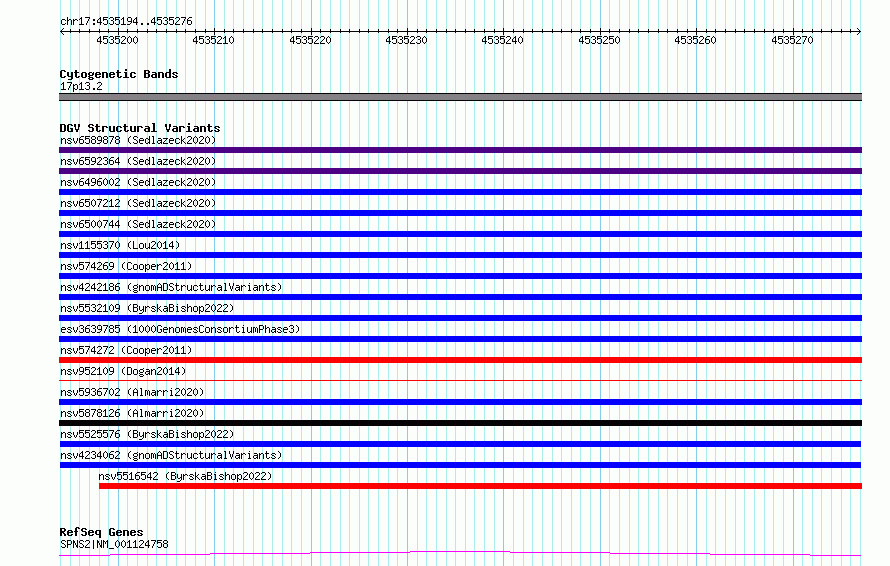Select nsv6500744 (Sedlazeck2020) variant label

[x=138, y=224]
